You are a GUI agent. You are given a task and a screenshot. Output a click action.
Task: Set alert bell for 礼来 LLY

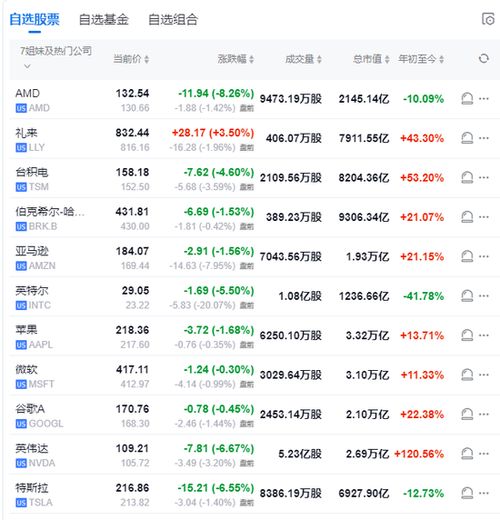(467, 138)
